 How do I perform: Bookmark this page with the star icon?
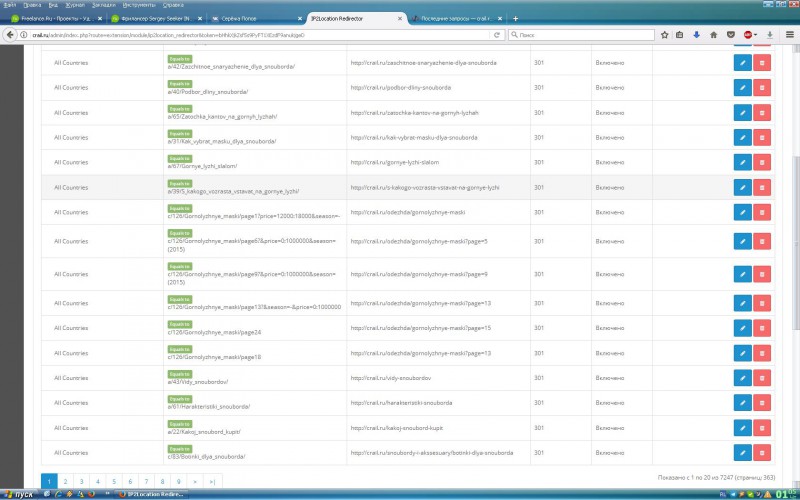click(x=664, y=35)
